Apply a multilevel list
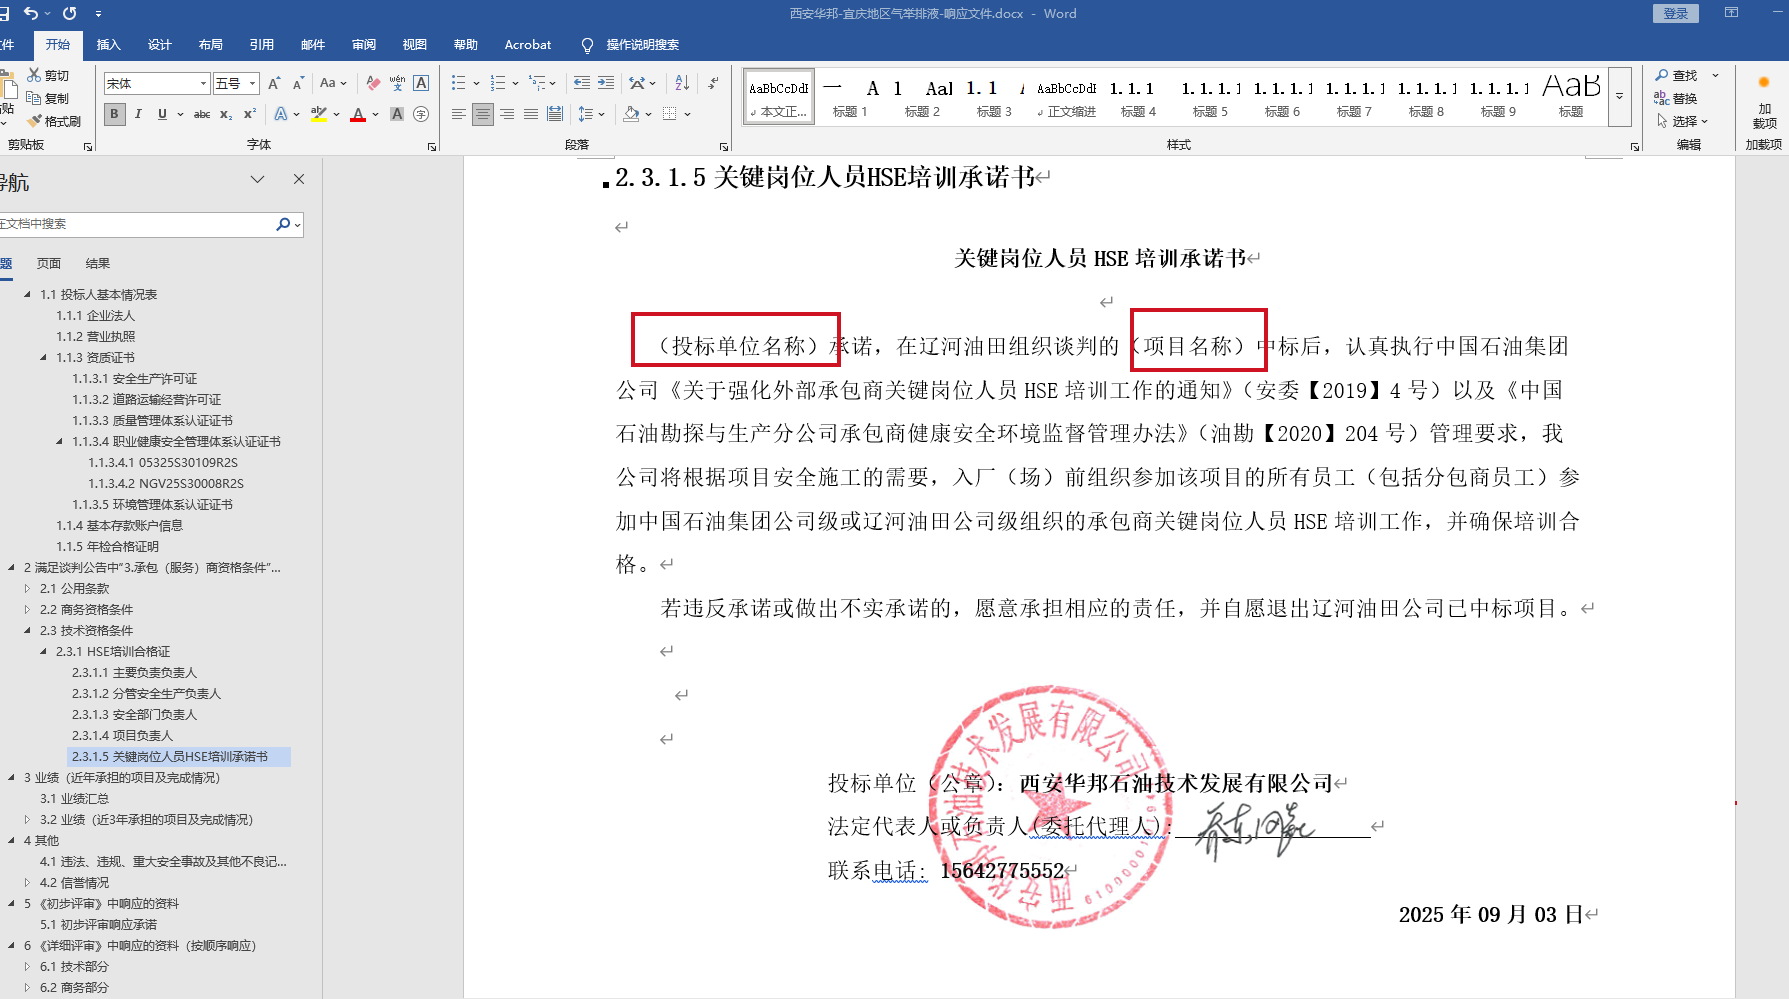 pyautogui.click(x=538, y=83)
